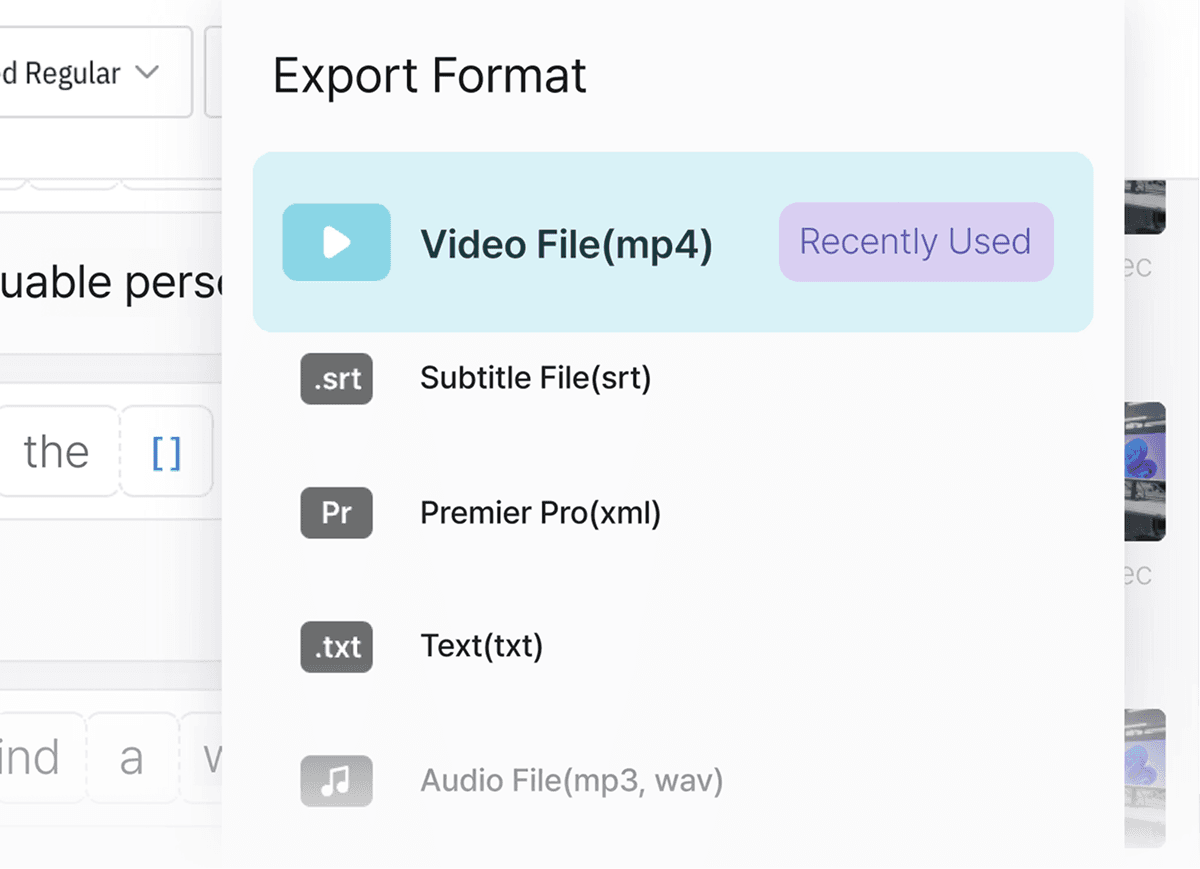Pick Premier Pro(xml) export option
Viewport: 1200px width, 869px height.
pos(540,513)
